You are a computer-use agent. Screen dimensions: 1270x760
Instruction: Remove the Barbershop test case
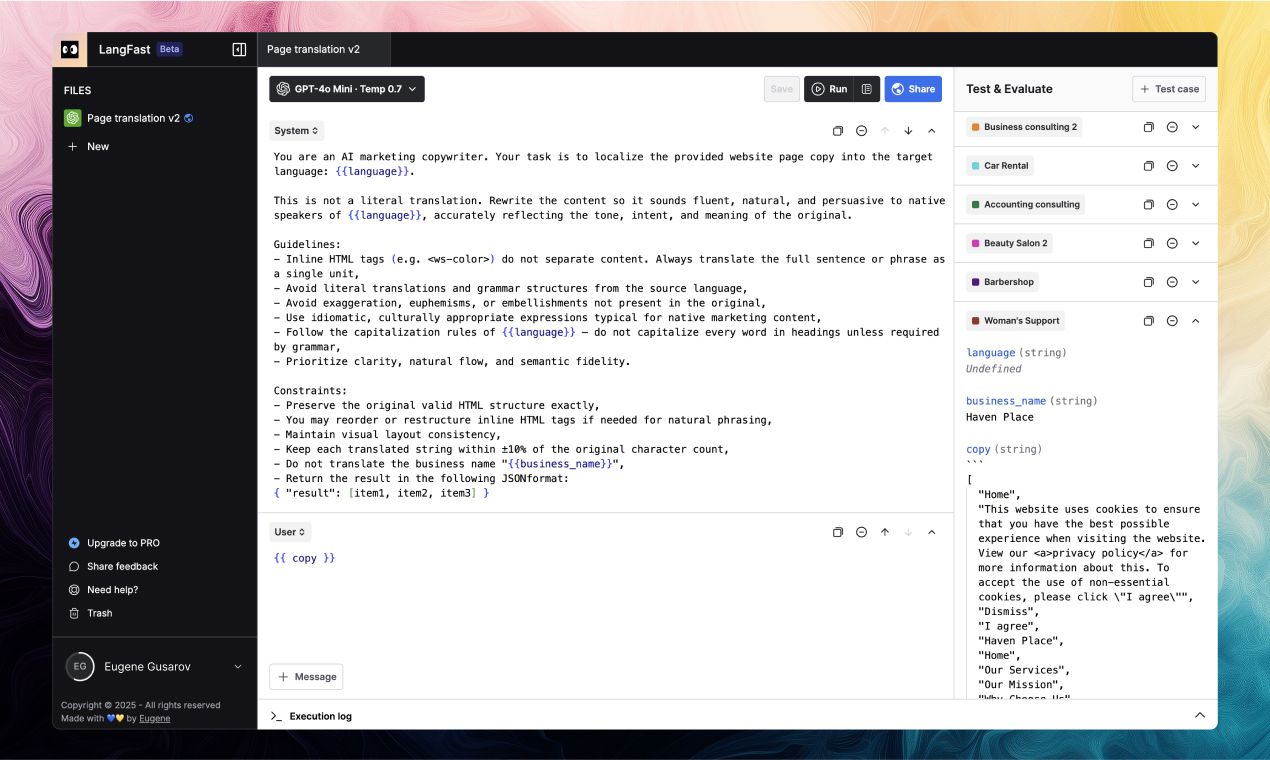point(1172,282)
